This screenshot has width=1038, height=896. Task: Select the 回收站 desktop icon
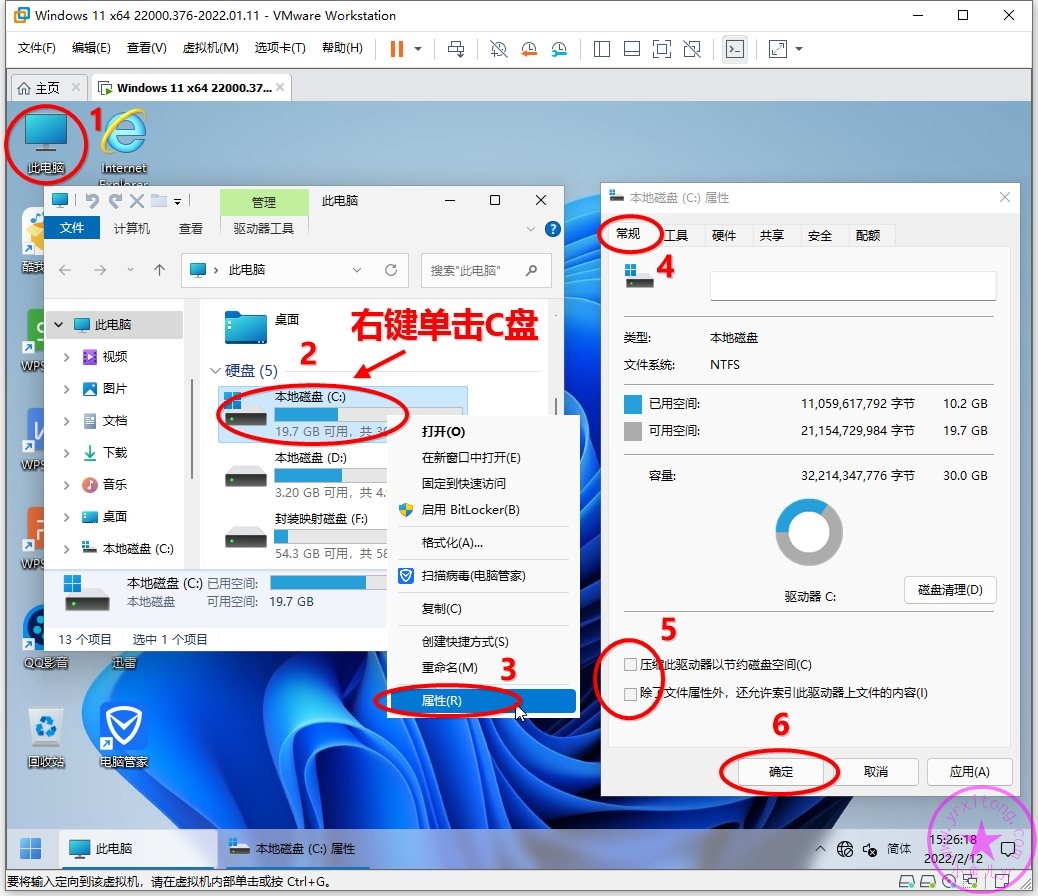point(46,738)
